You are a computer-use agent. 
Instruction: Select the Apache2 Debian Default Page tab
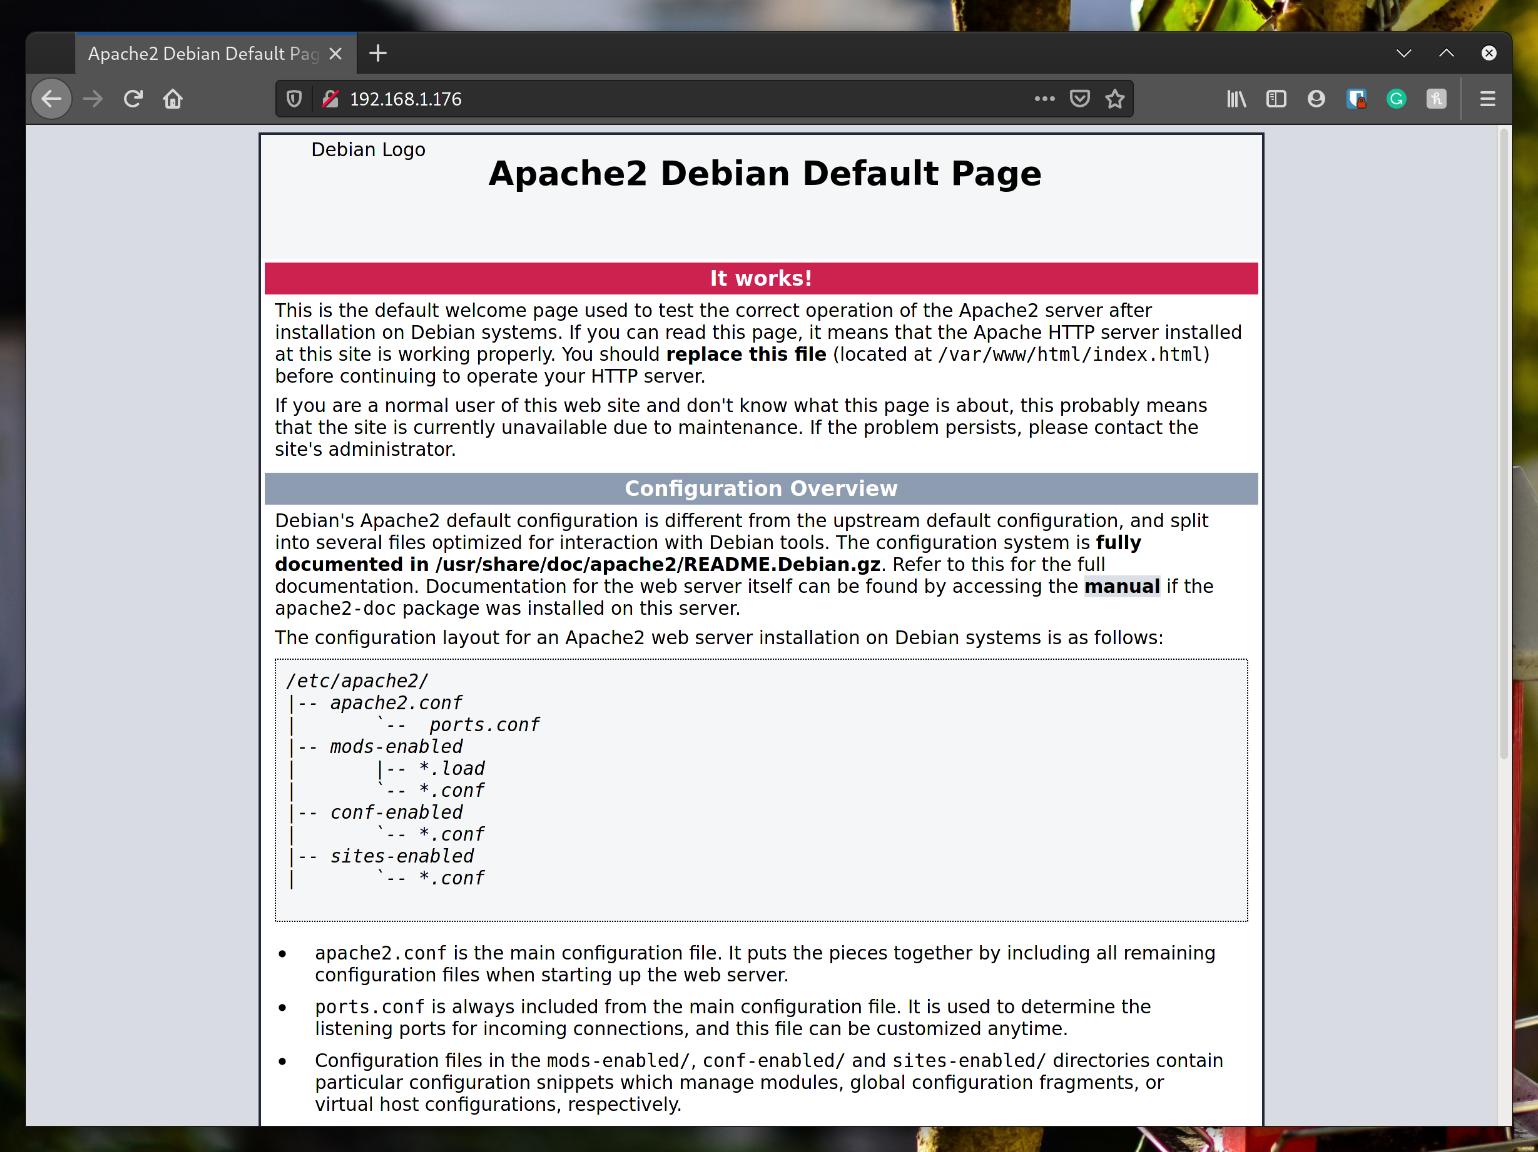pos(204,54)
